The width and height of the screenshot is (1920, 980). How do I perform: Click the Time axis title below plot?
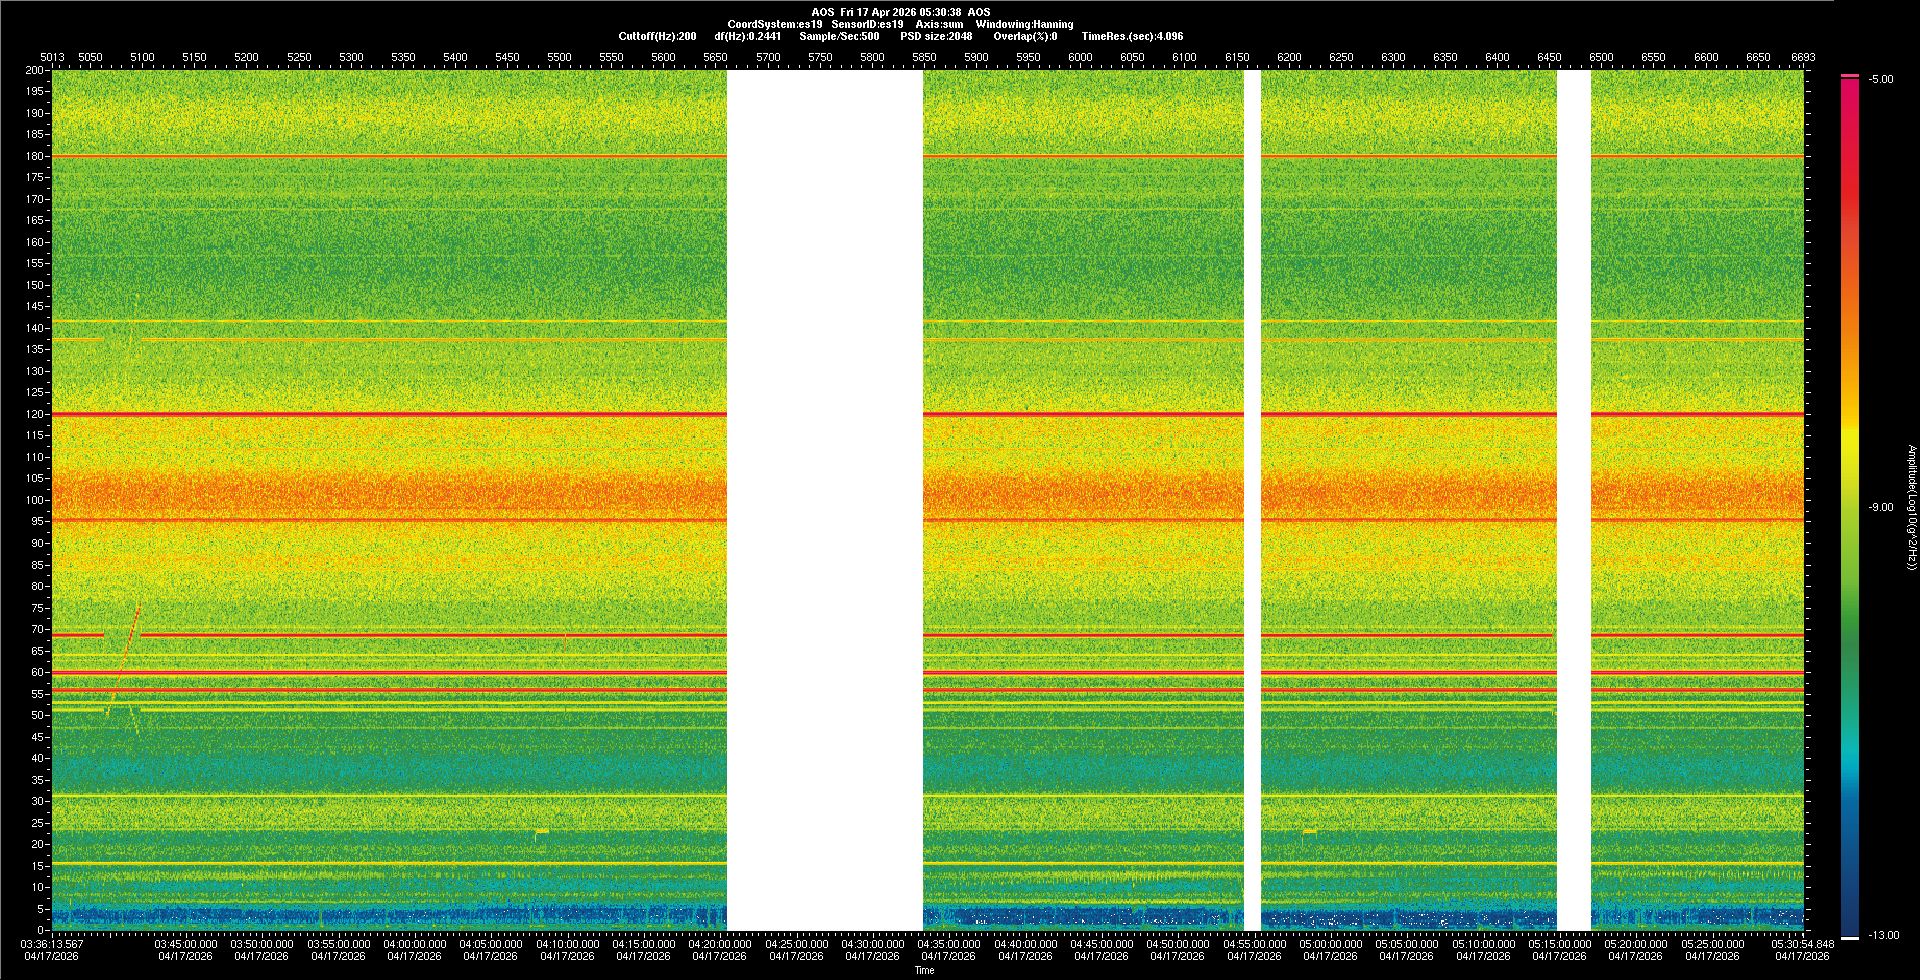924,970
